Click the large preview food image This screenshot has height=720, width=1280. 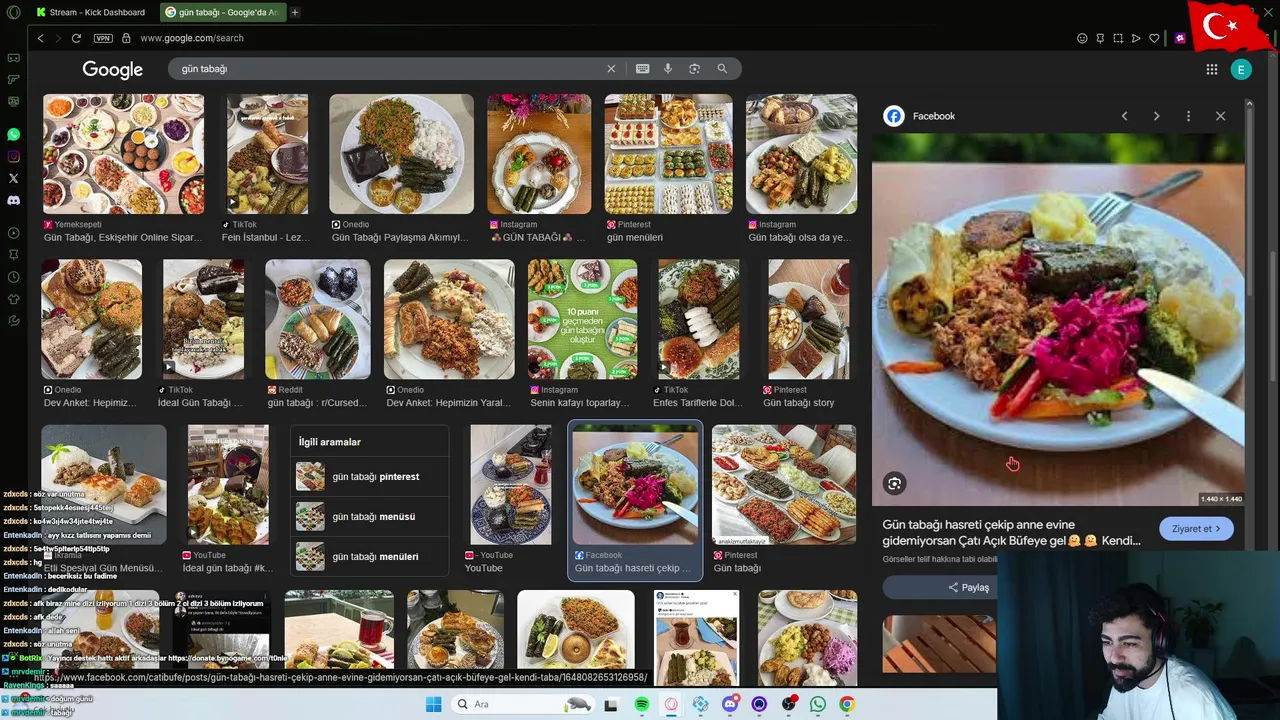pyautogui.click(x=1058, y=320)
